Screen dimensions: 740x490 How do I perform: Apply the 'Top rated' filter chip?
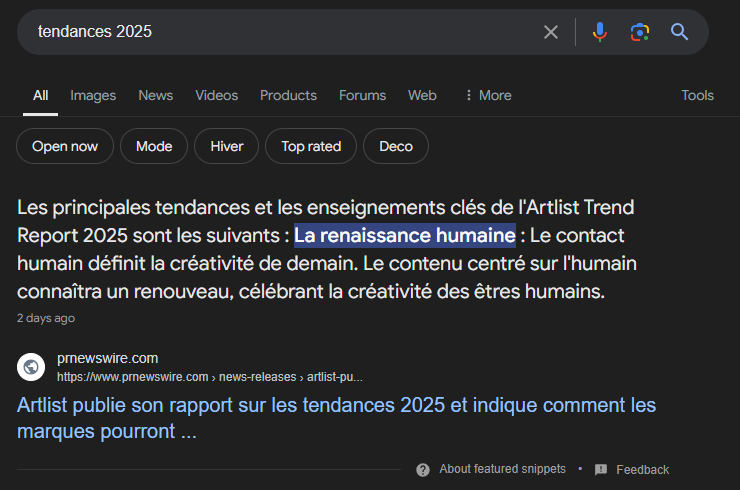coord(311,146)
